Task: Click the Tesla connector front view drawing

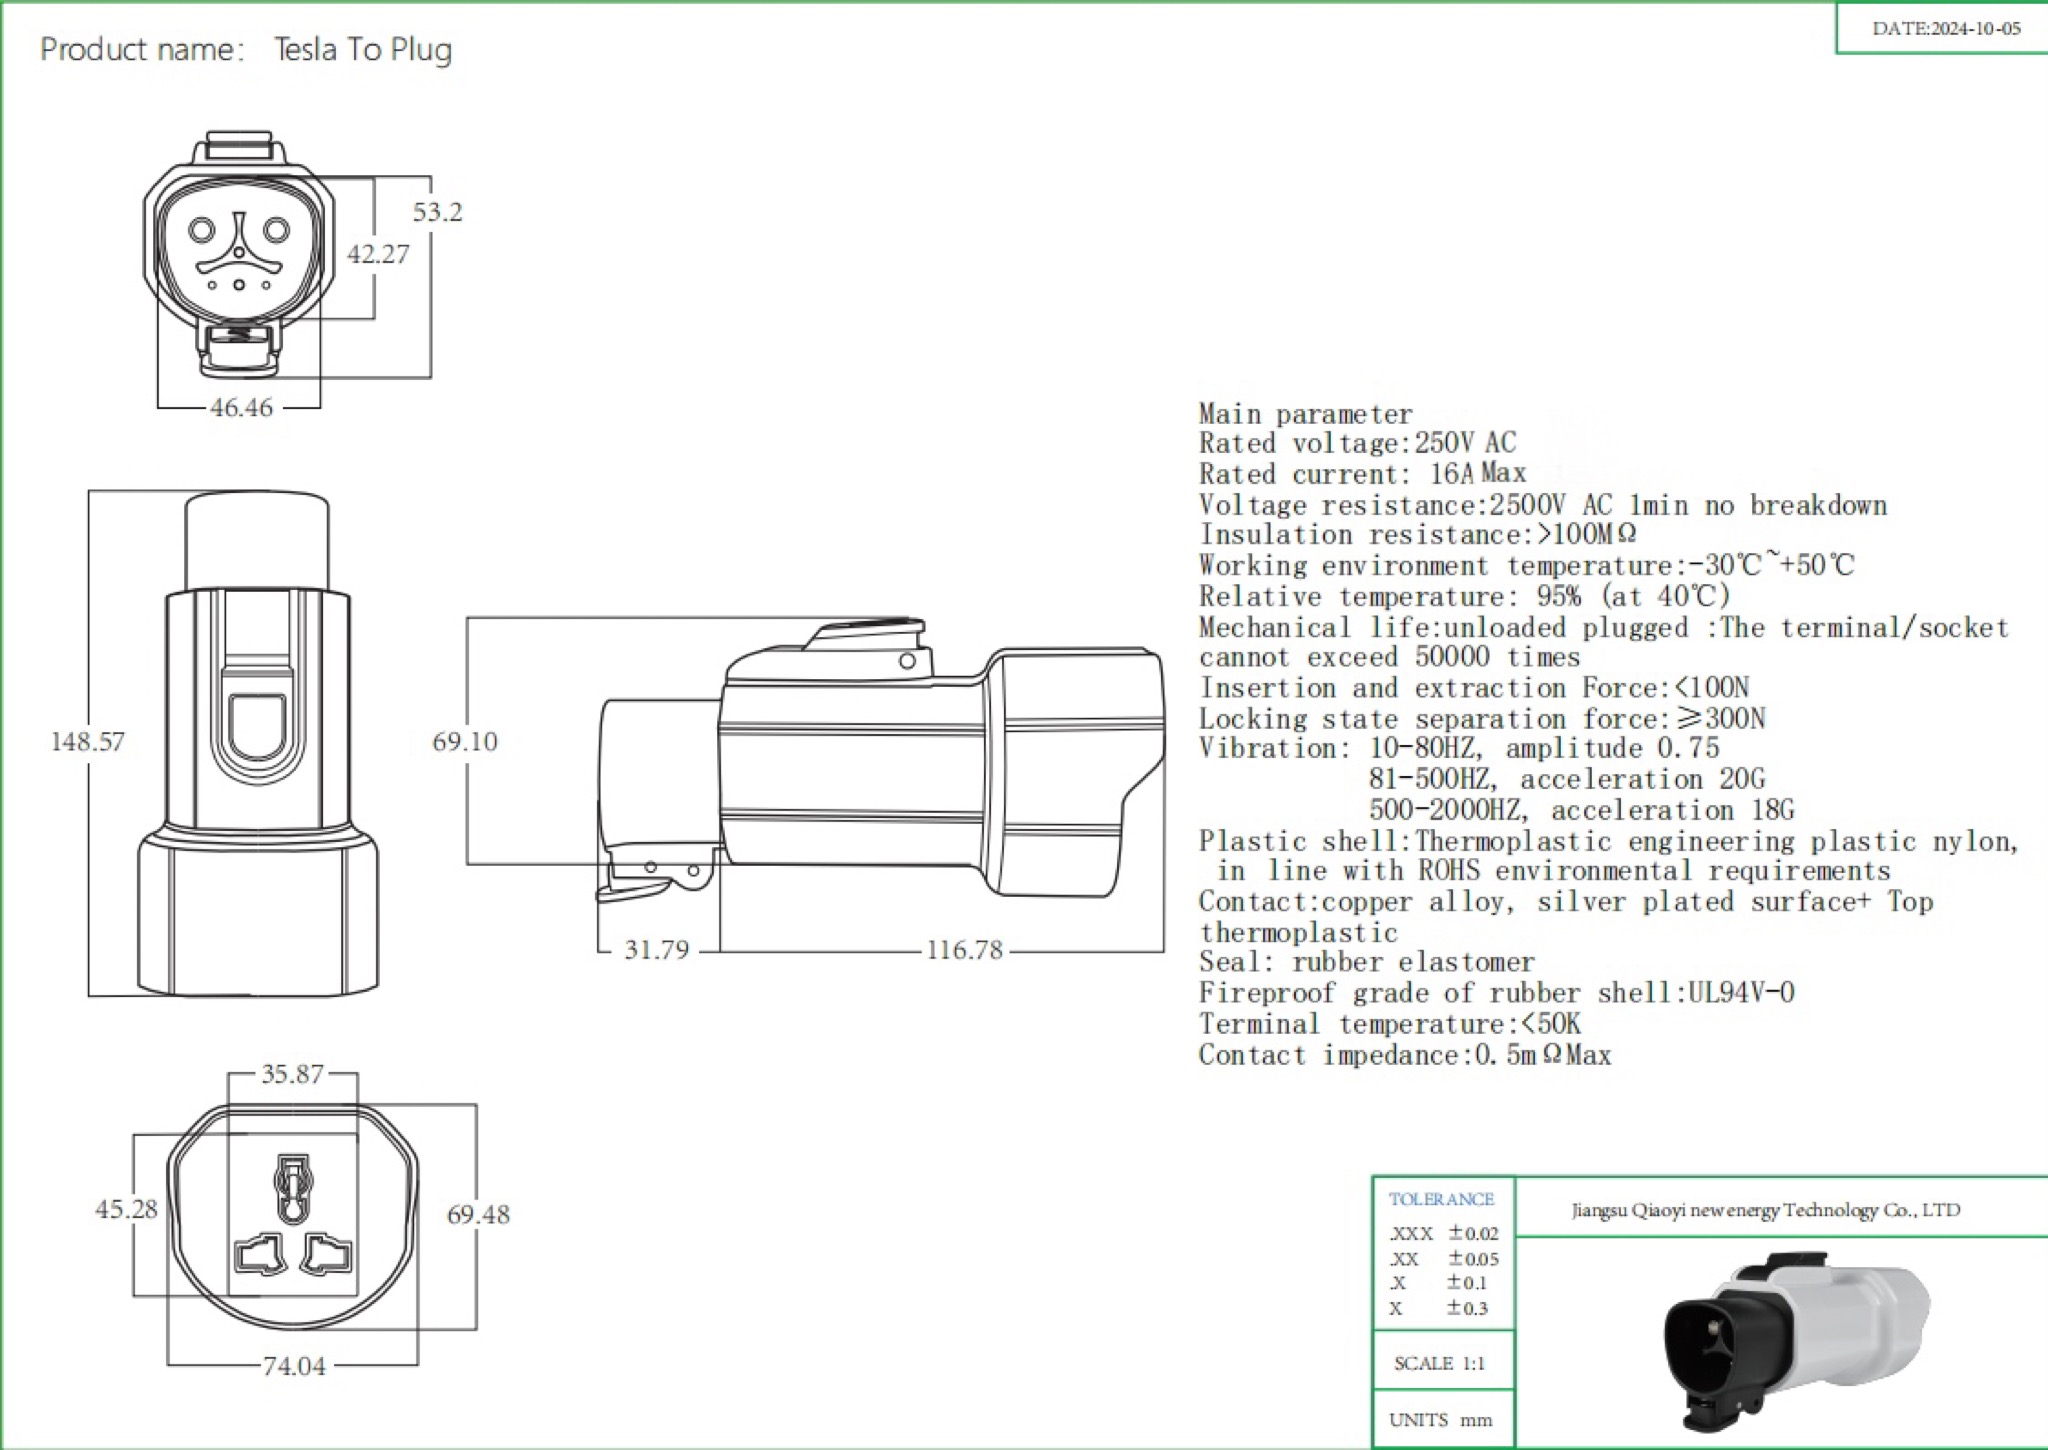Action: point(238,255)
